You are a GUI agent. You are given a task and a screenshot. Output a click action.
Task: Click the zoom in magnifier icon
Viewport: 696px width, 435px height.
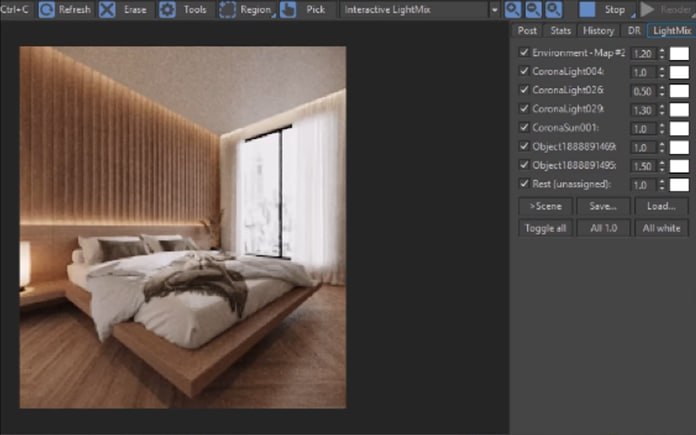click(x=513, y=9)
